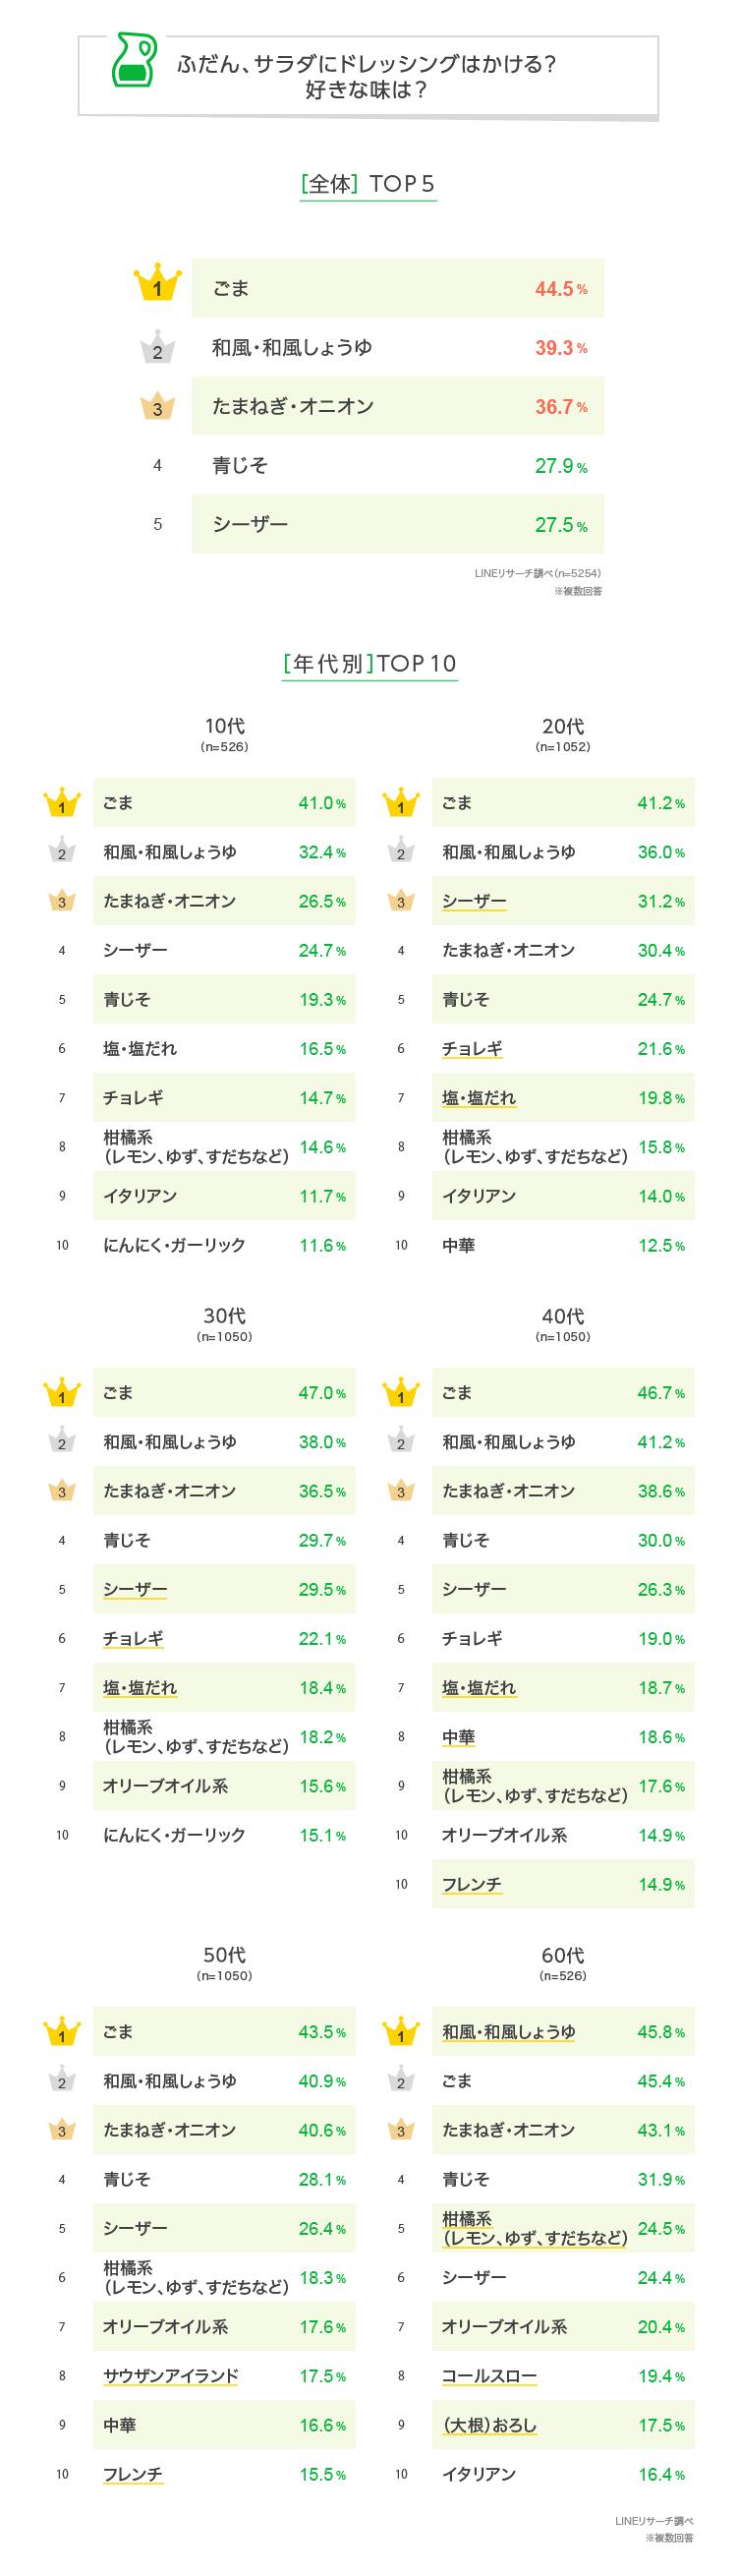Click the silver crown in the 30代 ranking
The image size is (737, 2576).
pos(62,1441)
